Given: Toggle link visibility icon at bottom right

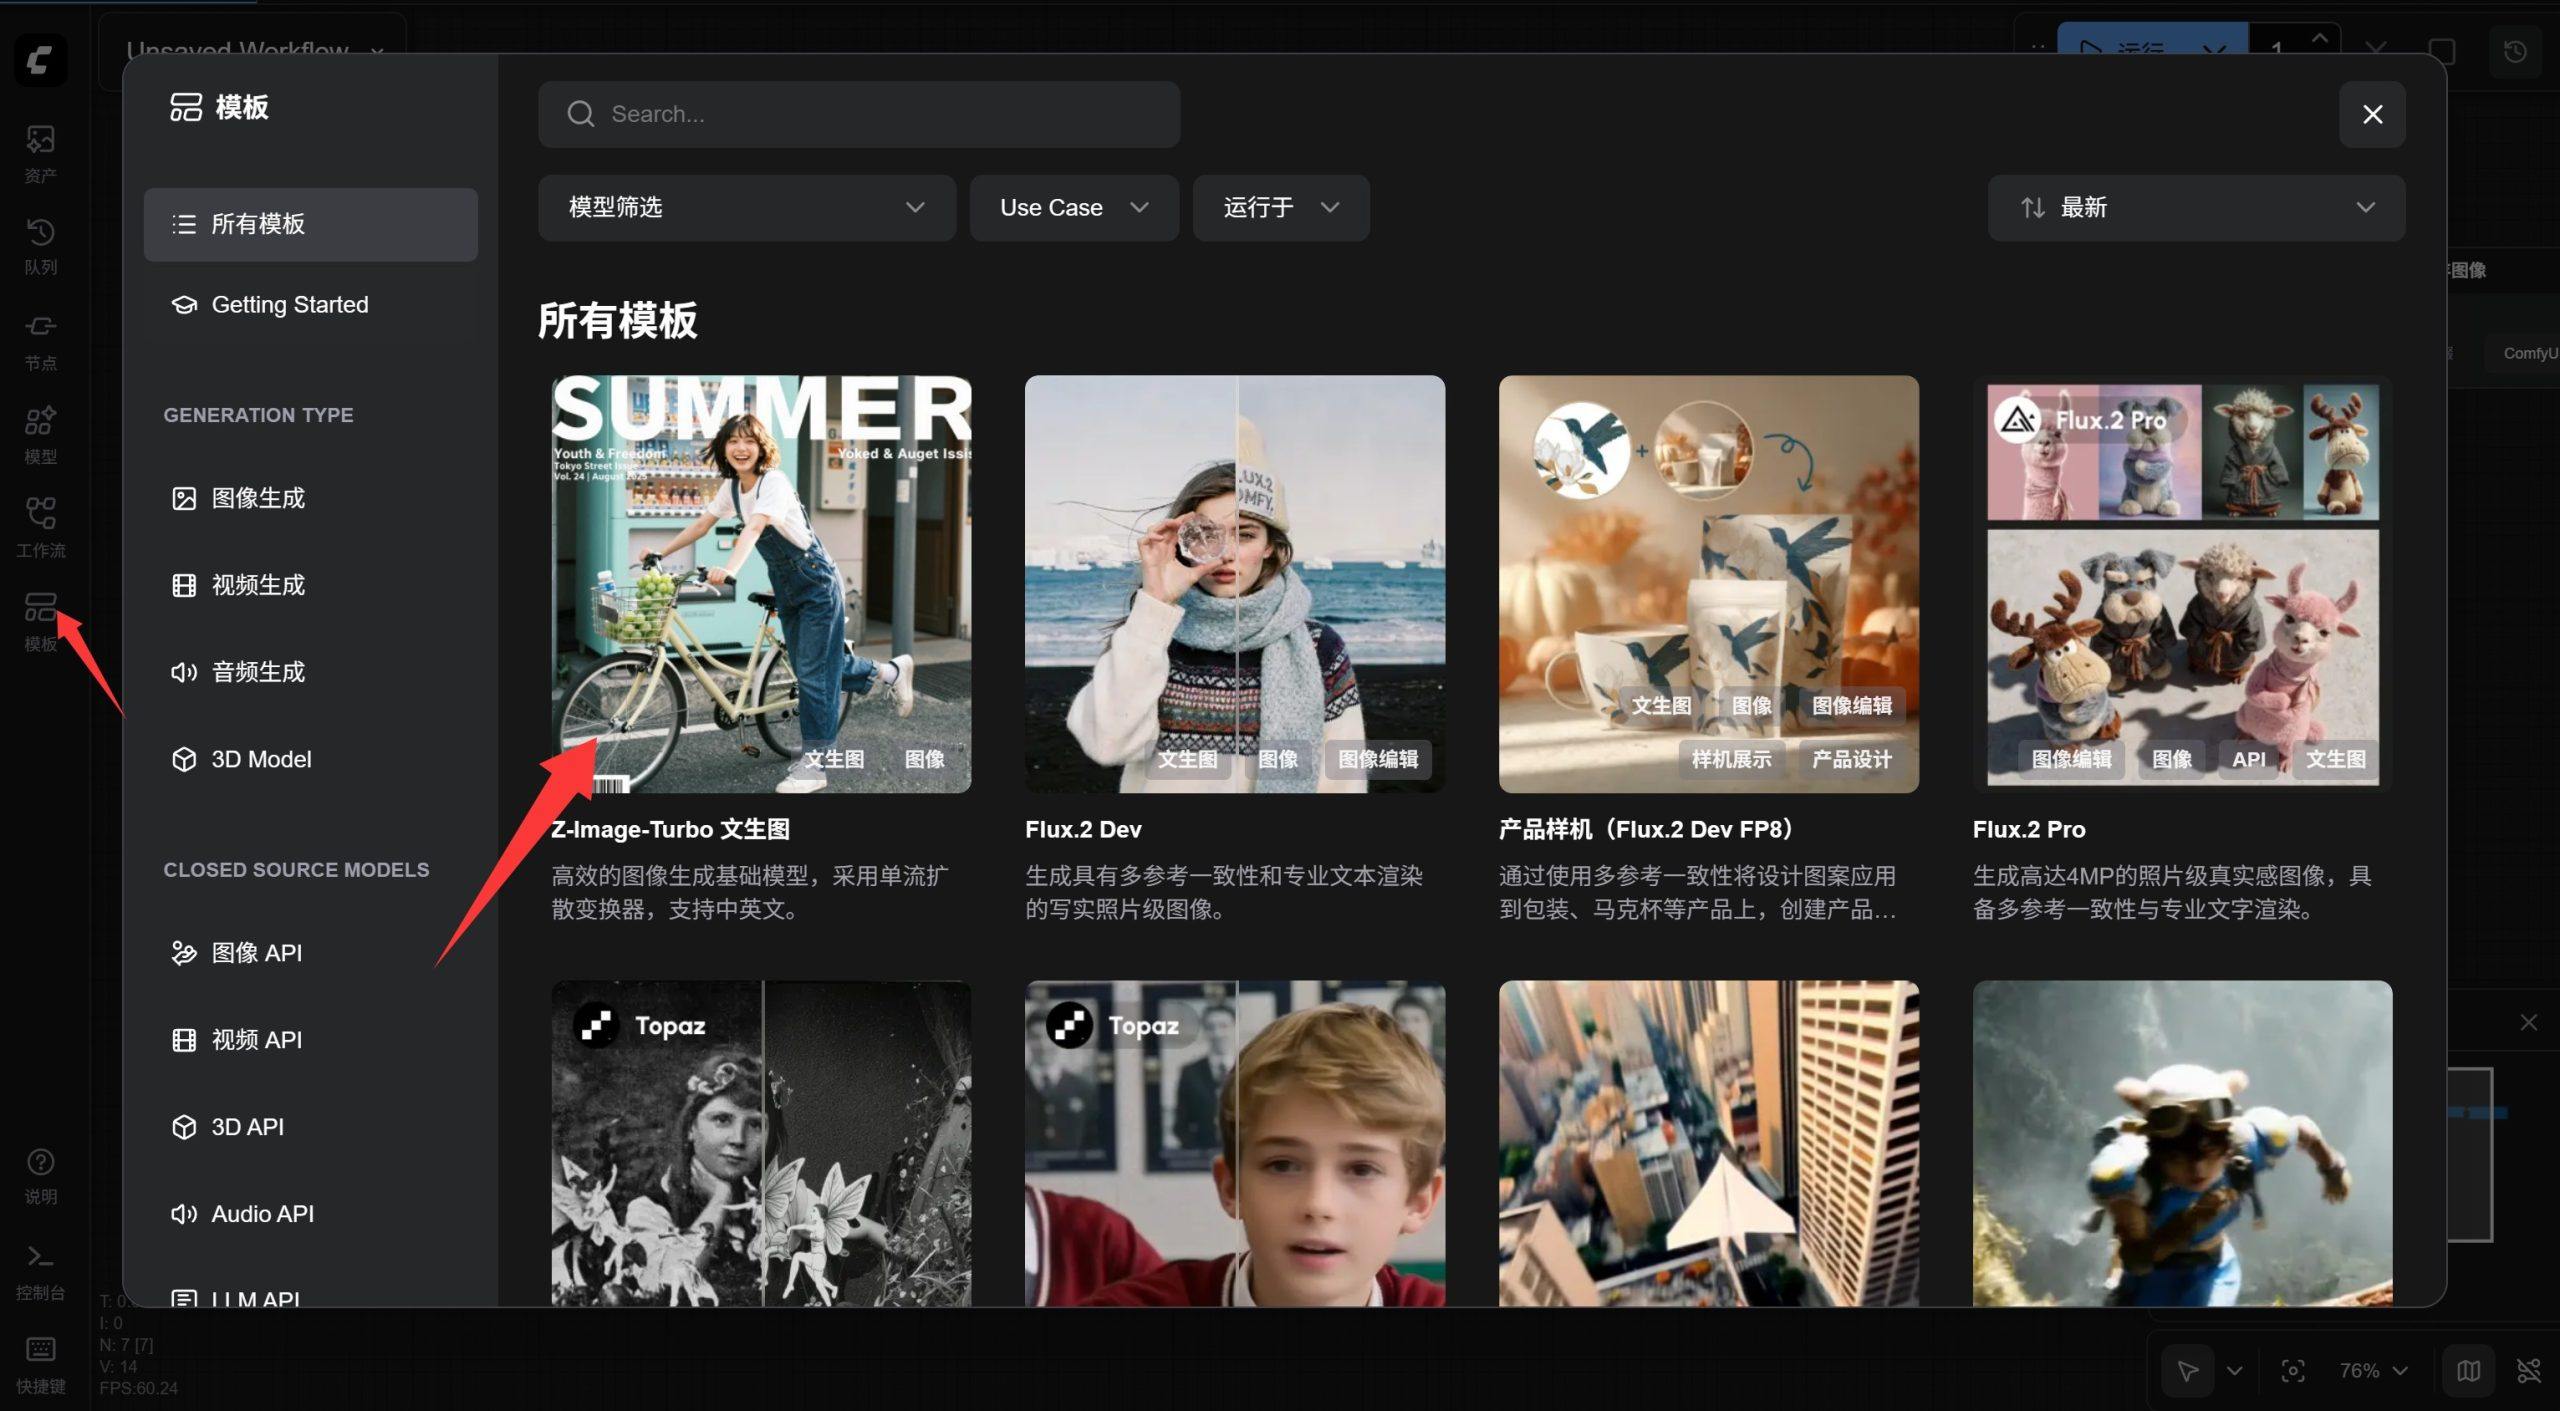Looking at the screenshot, I should tap(2529, 1370).
